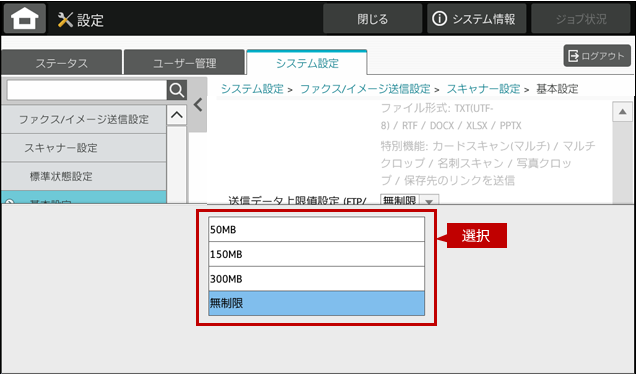Select スキャナー設定 in the side menu
Viewport: 636px width, 374px height.
84,148
